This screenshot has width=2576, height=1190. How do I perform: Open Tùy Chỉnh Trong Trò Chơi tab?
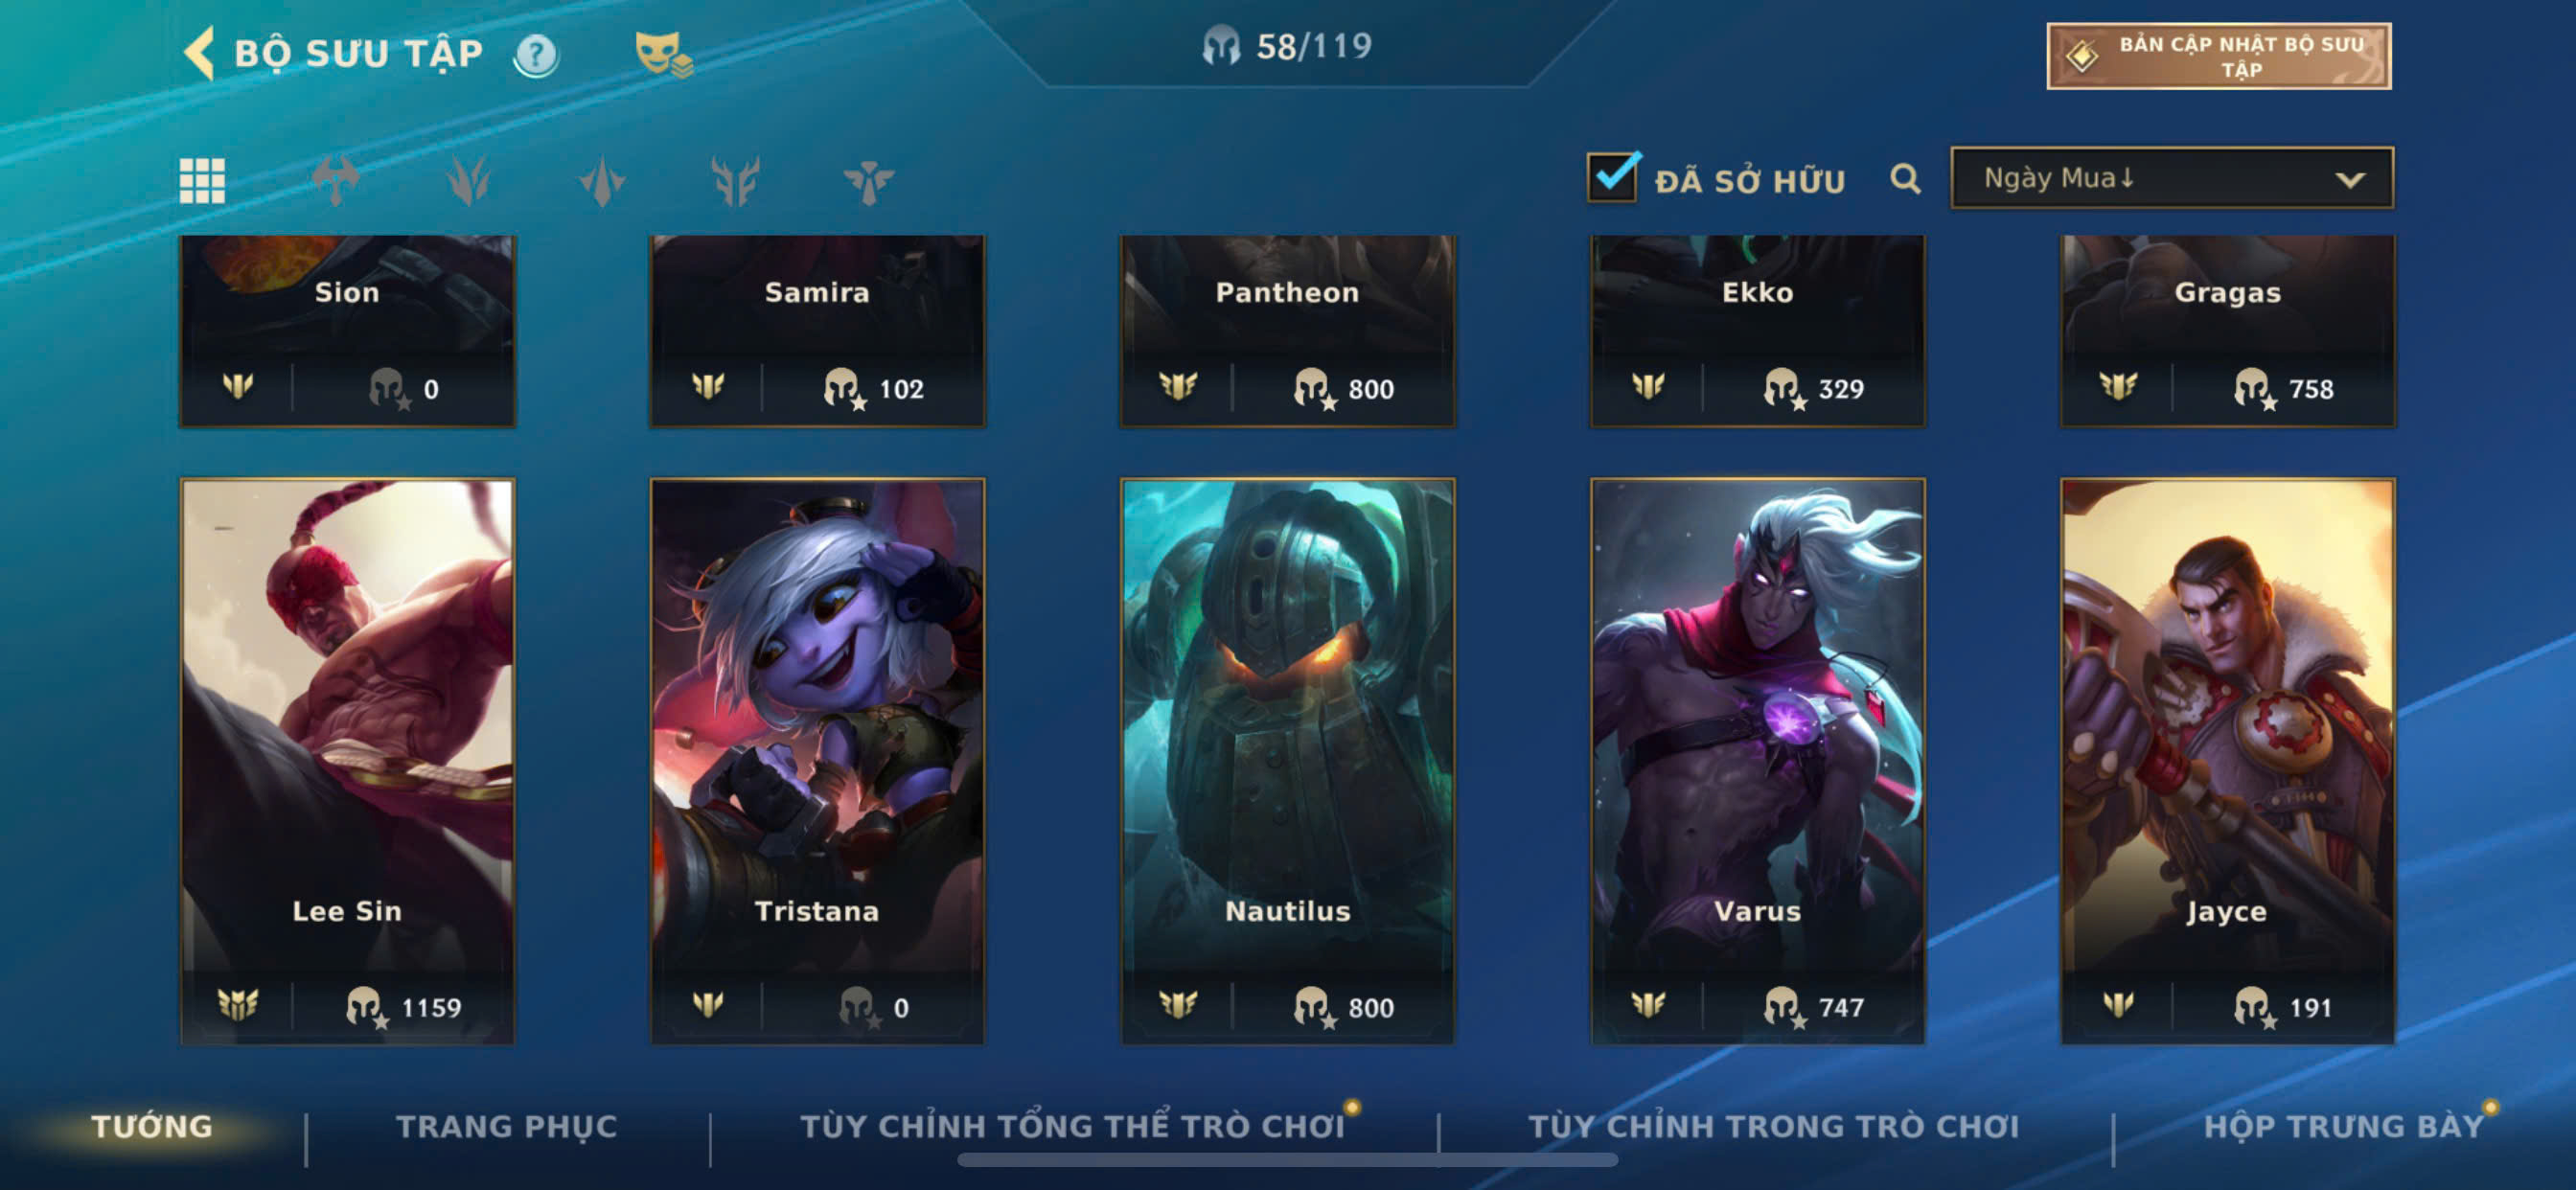(1773, 1126)
